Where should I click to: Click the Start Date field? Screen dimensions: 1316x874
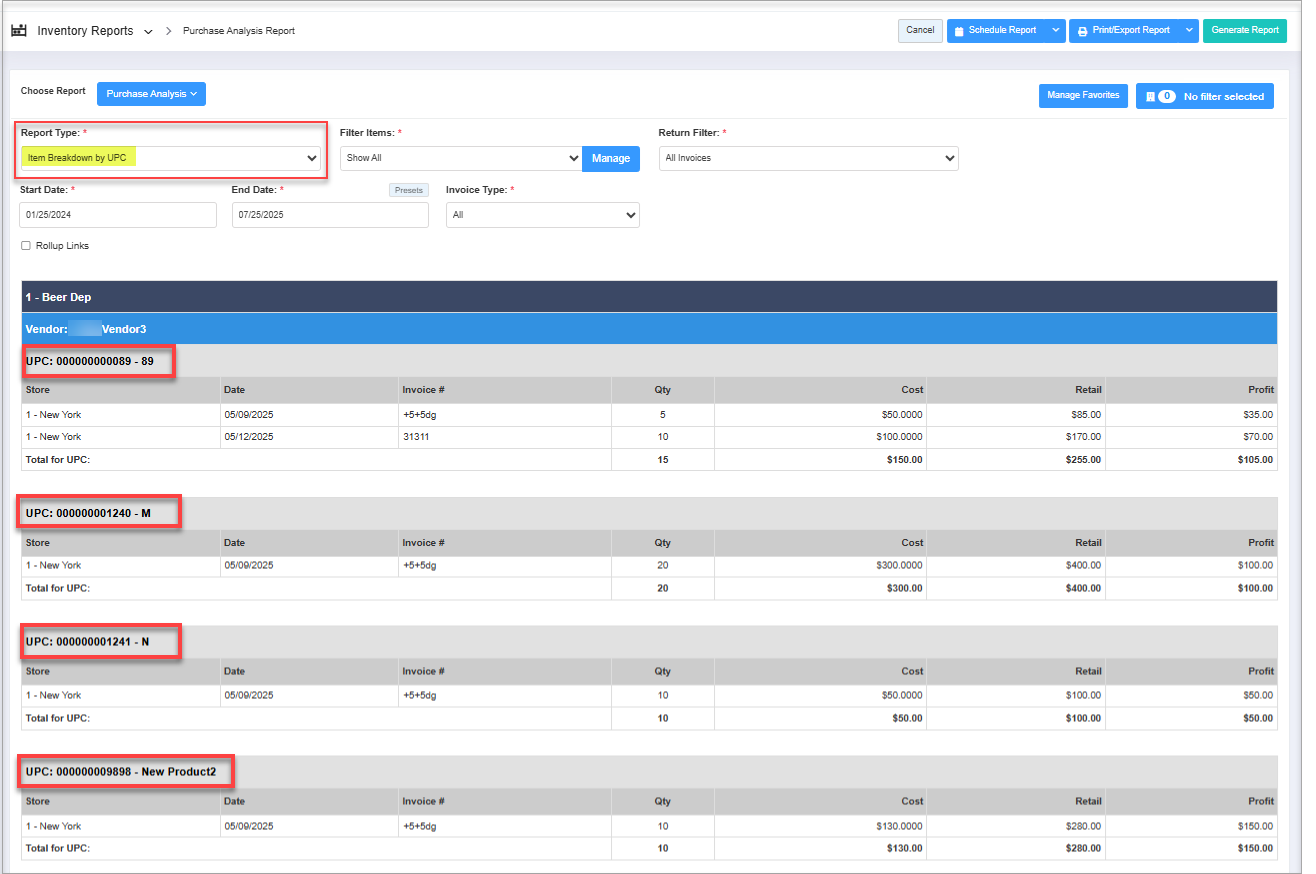click(x=118, y=215)
